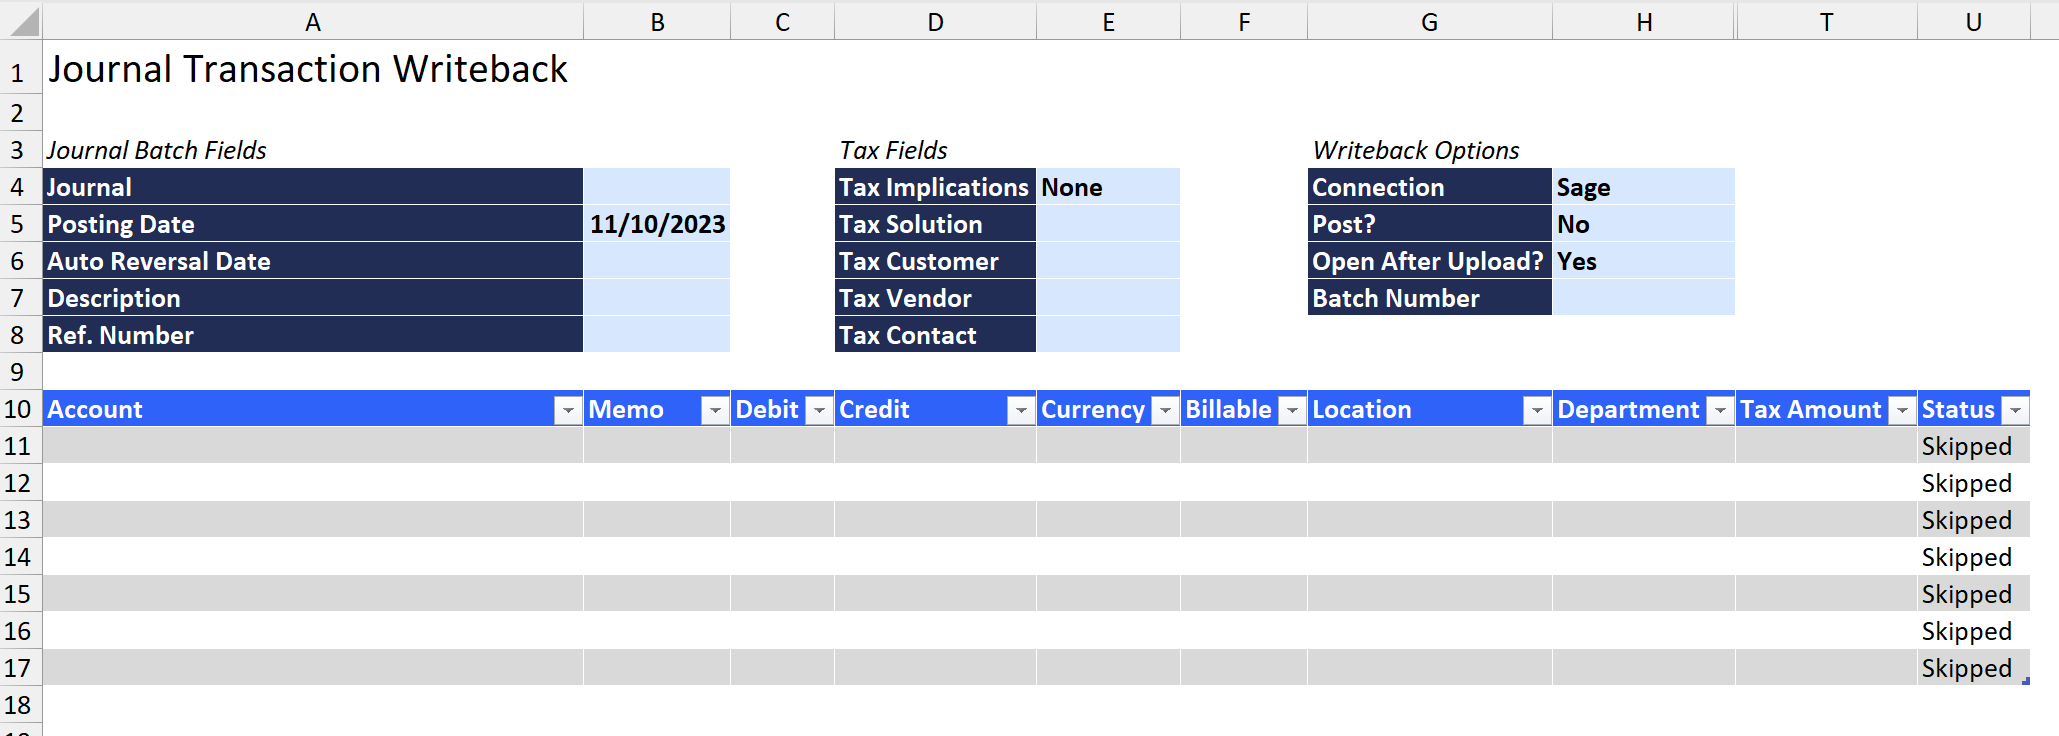Click the Tax Solution value cell
2059x736 pixels.
point(1108,224)
